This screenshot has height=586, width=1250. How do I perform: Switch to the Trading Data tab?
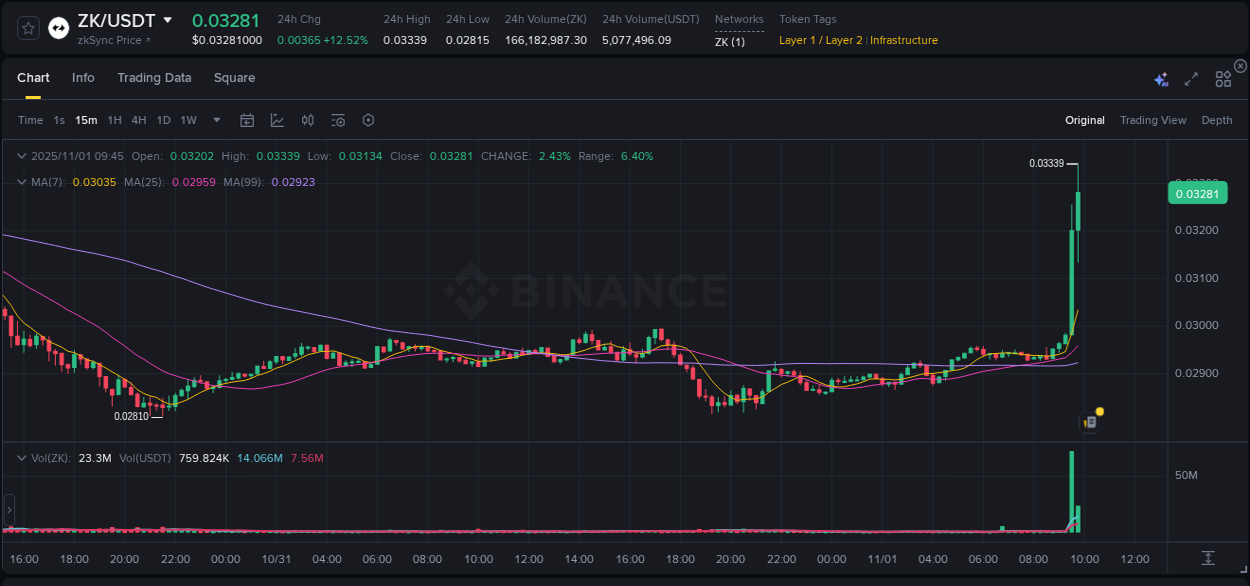coord(154,78)
